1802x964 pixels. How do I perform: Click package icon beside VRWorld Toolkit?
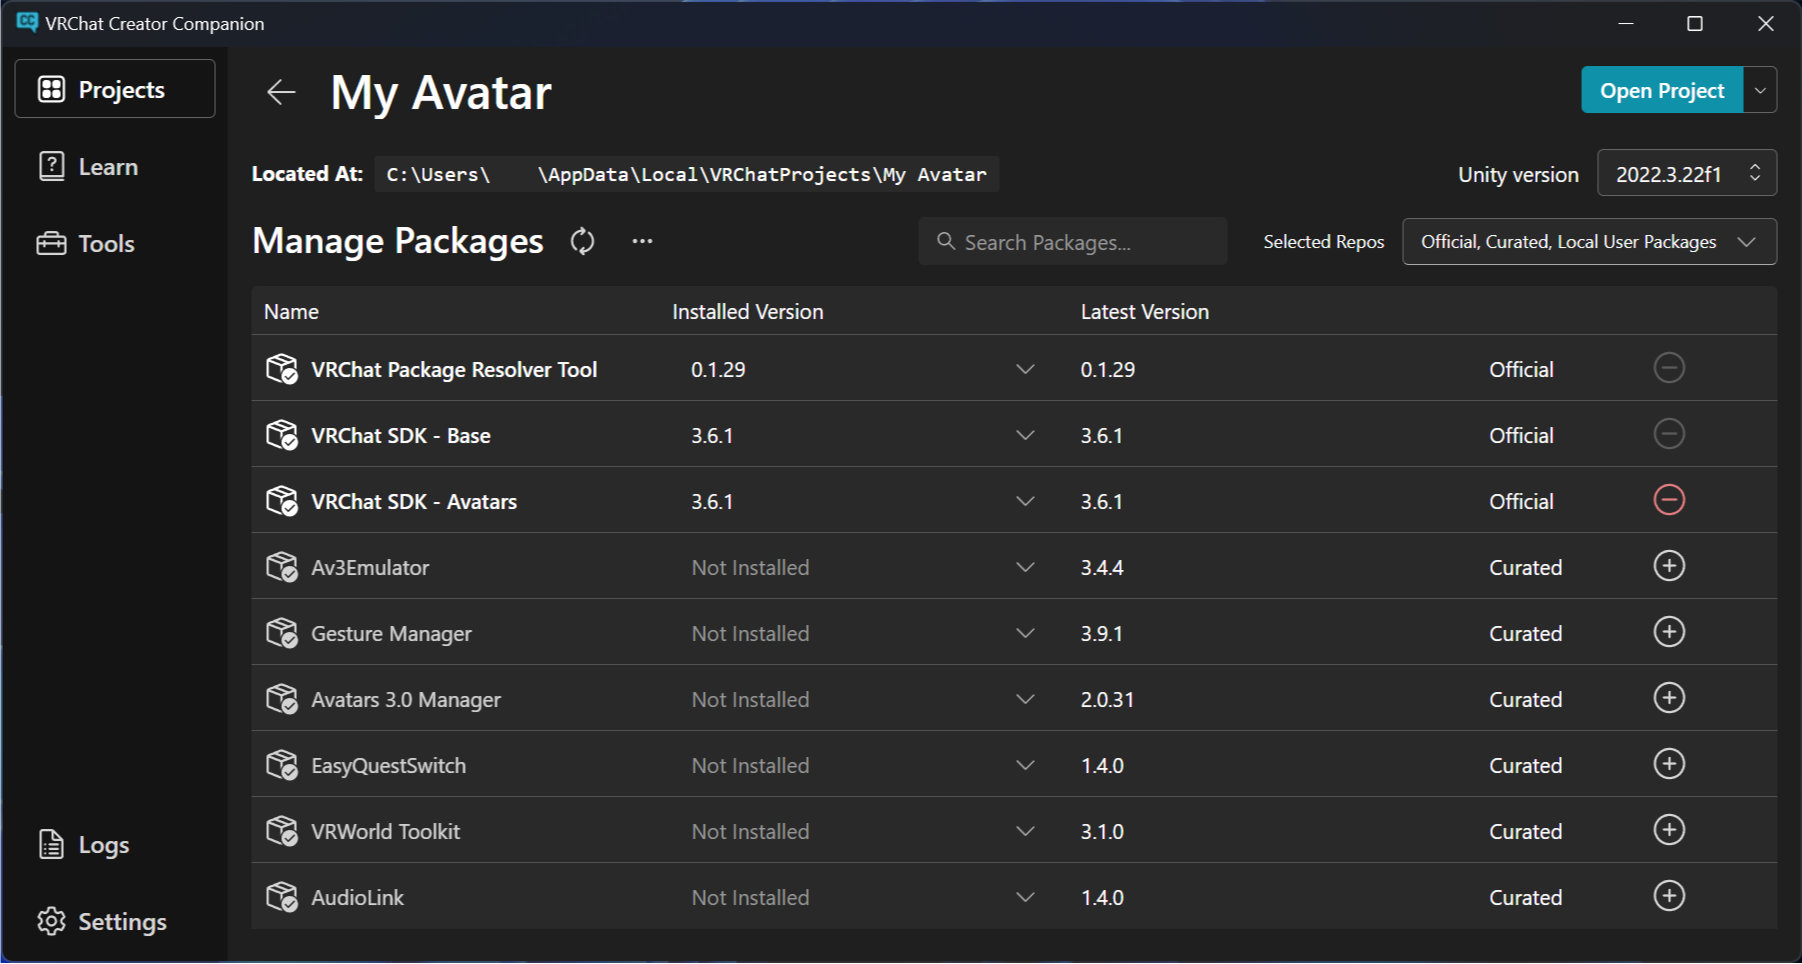pyautogui.click(x=282, y=831)
